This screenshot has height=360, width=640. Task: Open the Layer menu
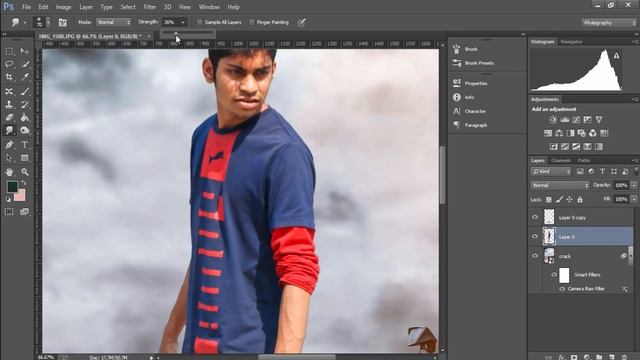click(x=86, y=7)
